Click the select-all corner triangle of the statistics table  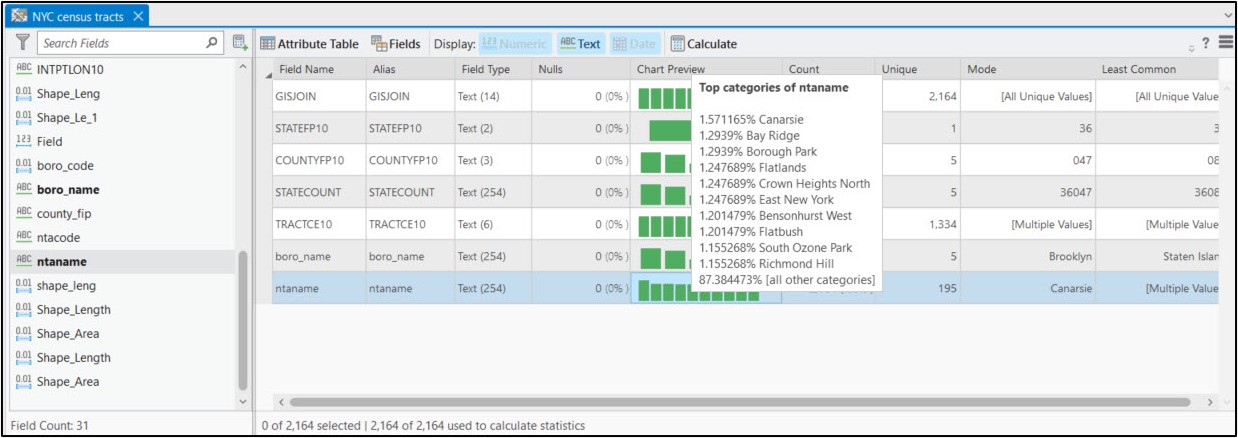coord(267,74)
